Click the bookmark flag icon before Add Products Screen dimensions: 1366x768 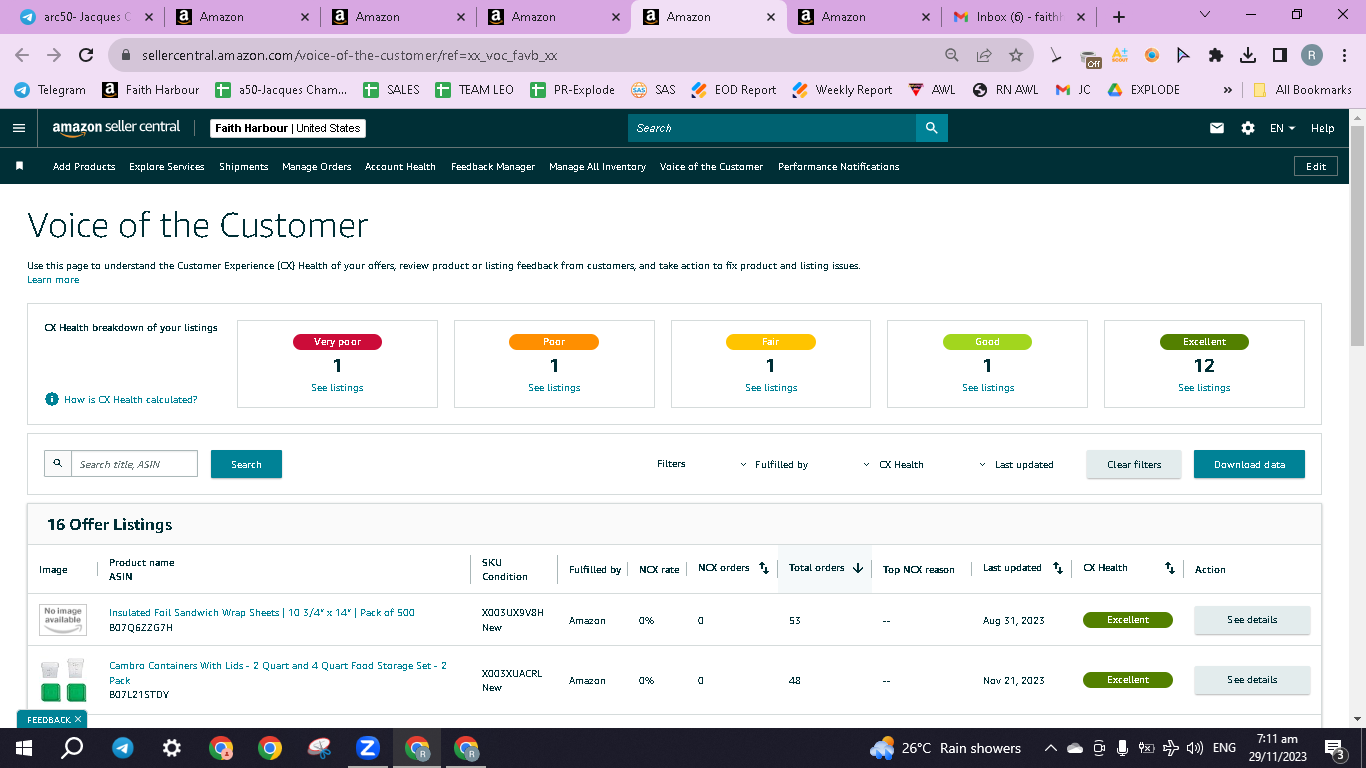click(x=19, y=166)
